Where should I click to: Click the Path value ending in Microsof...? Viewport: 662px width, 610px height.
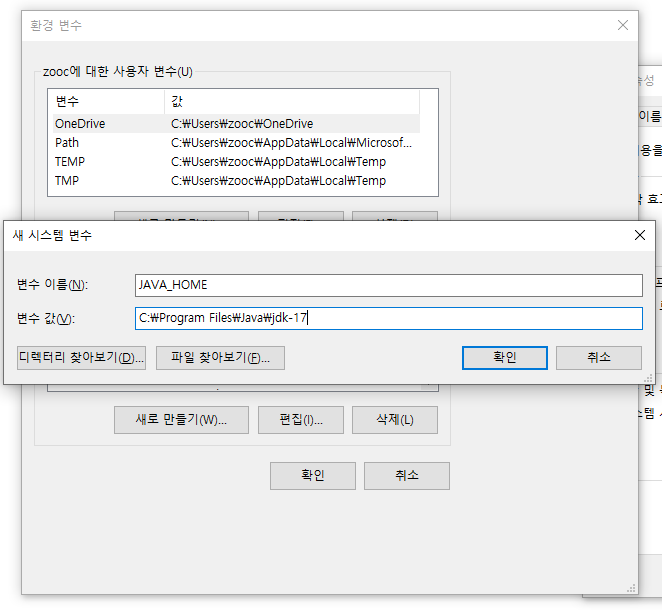(x=291, y=143)
